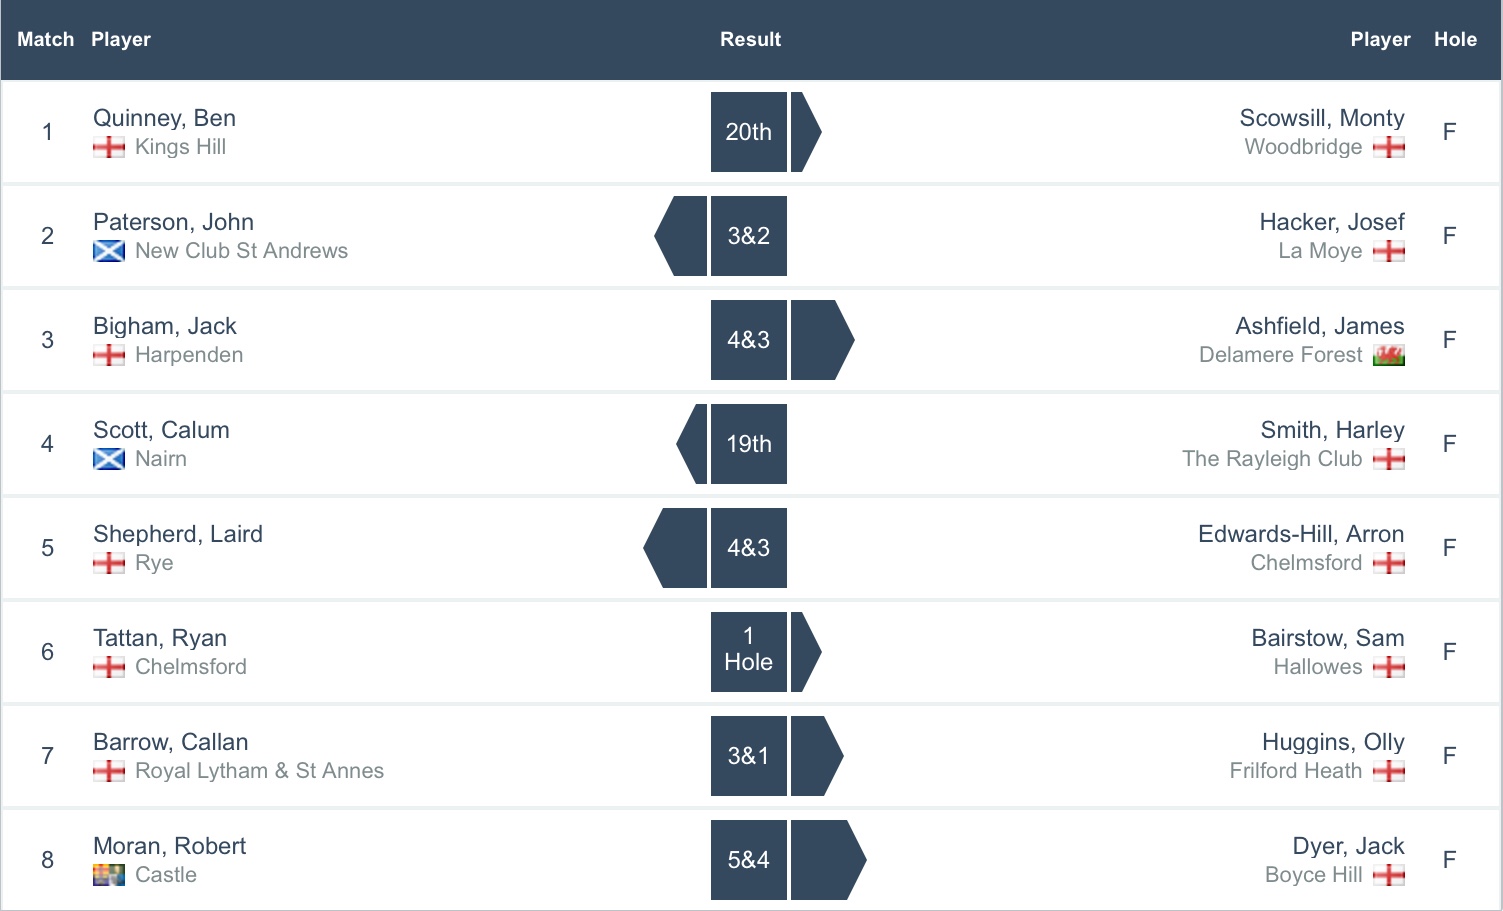Click the Result column header
The image size is (1503, 911).
750,39
